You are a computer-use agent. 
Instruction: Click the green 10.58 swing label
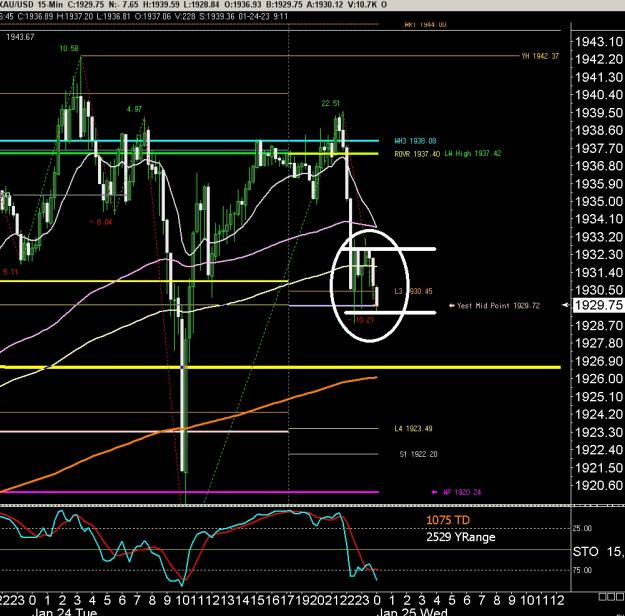point(69,49)
